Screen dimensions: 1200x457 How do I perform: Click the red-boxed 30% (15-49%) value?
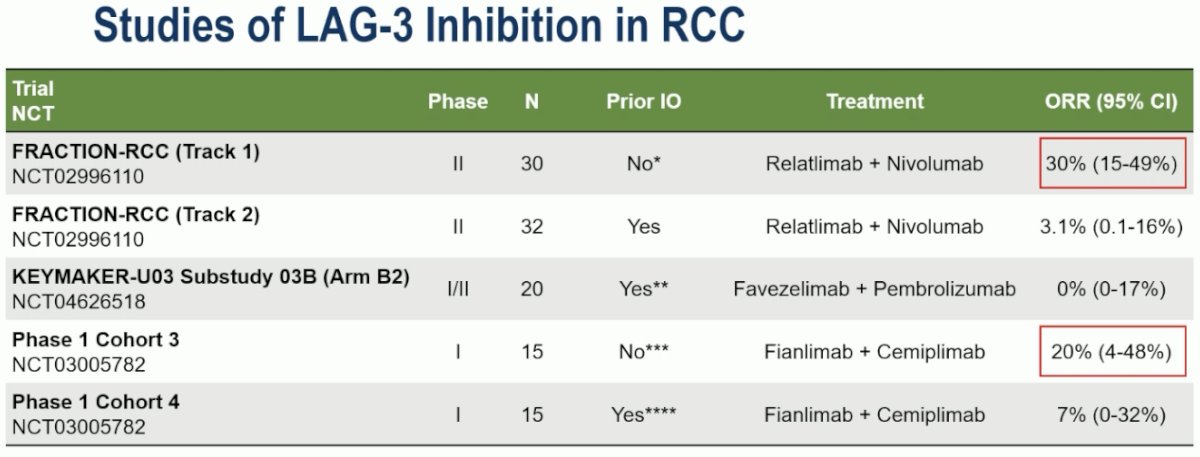click(x=1111, y=163)
